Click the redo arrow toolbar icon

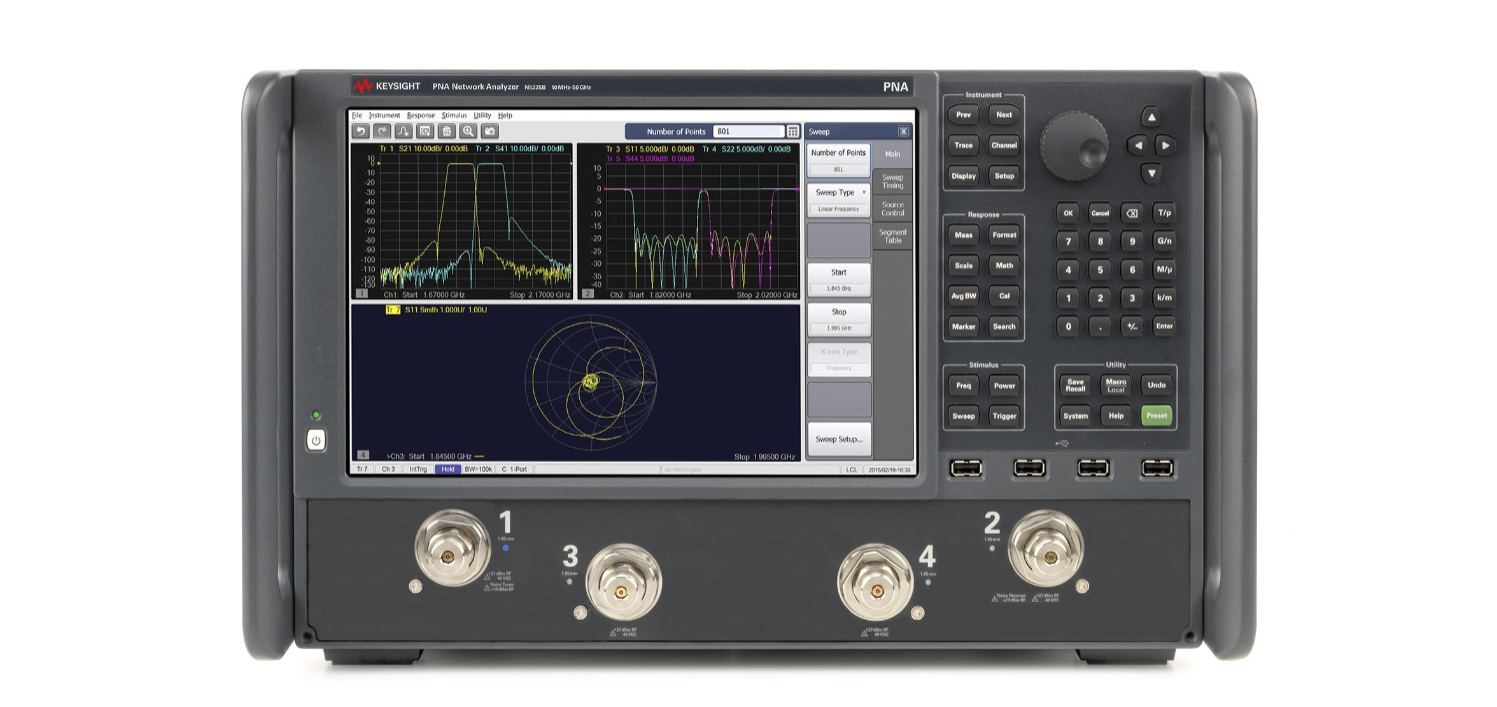(x=382, y=131)
